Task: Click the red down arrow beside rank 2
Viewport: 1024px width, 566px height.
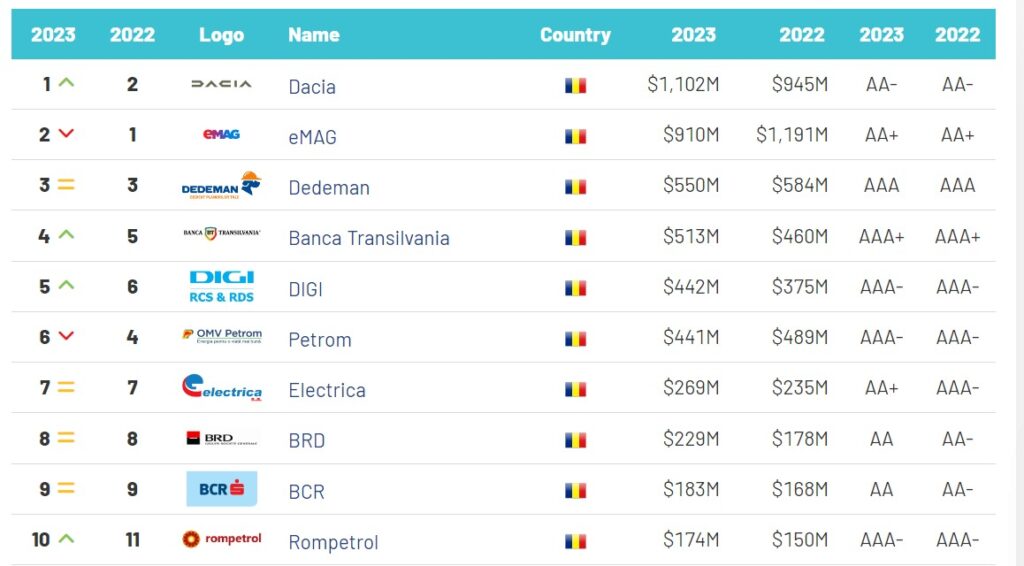Action: tap(66, 134)
